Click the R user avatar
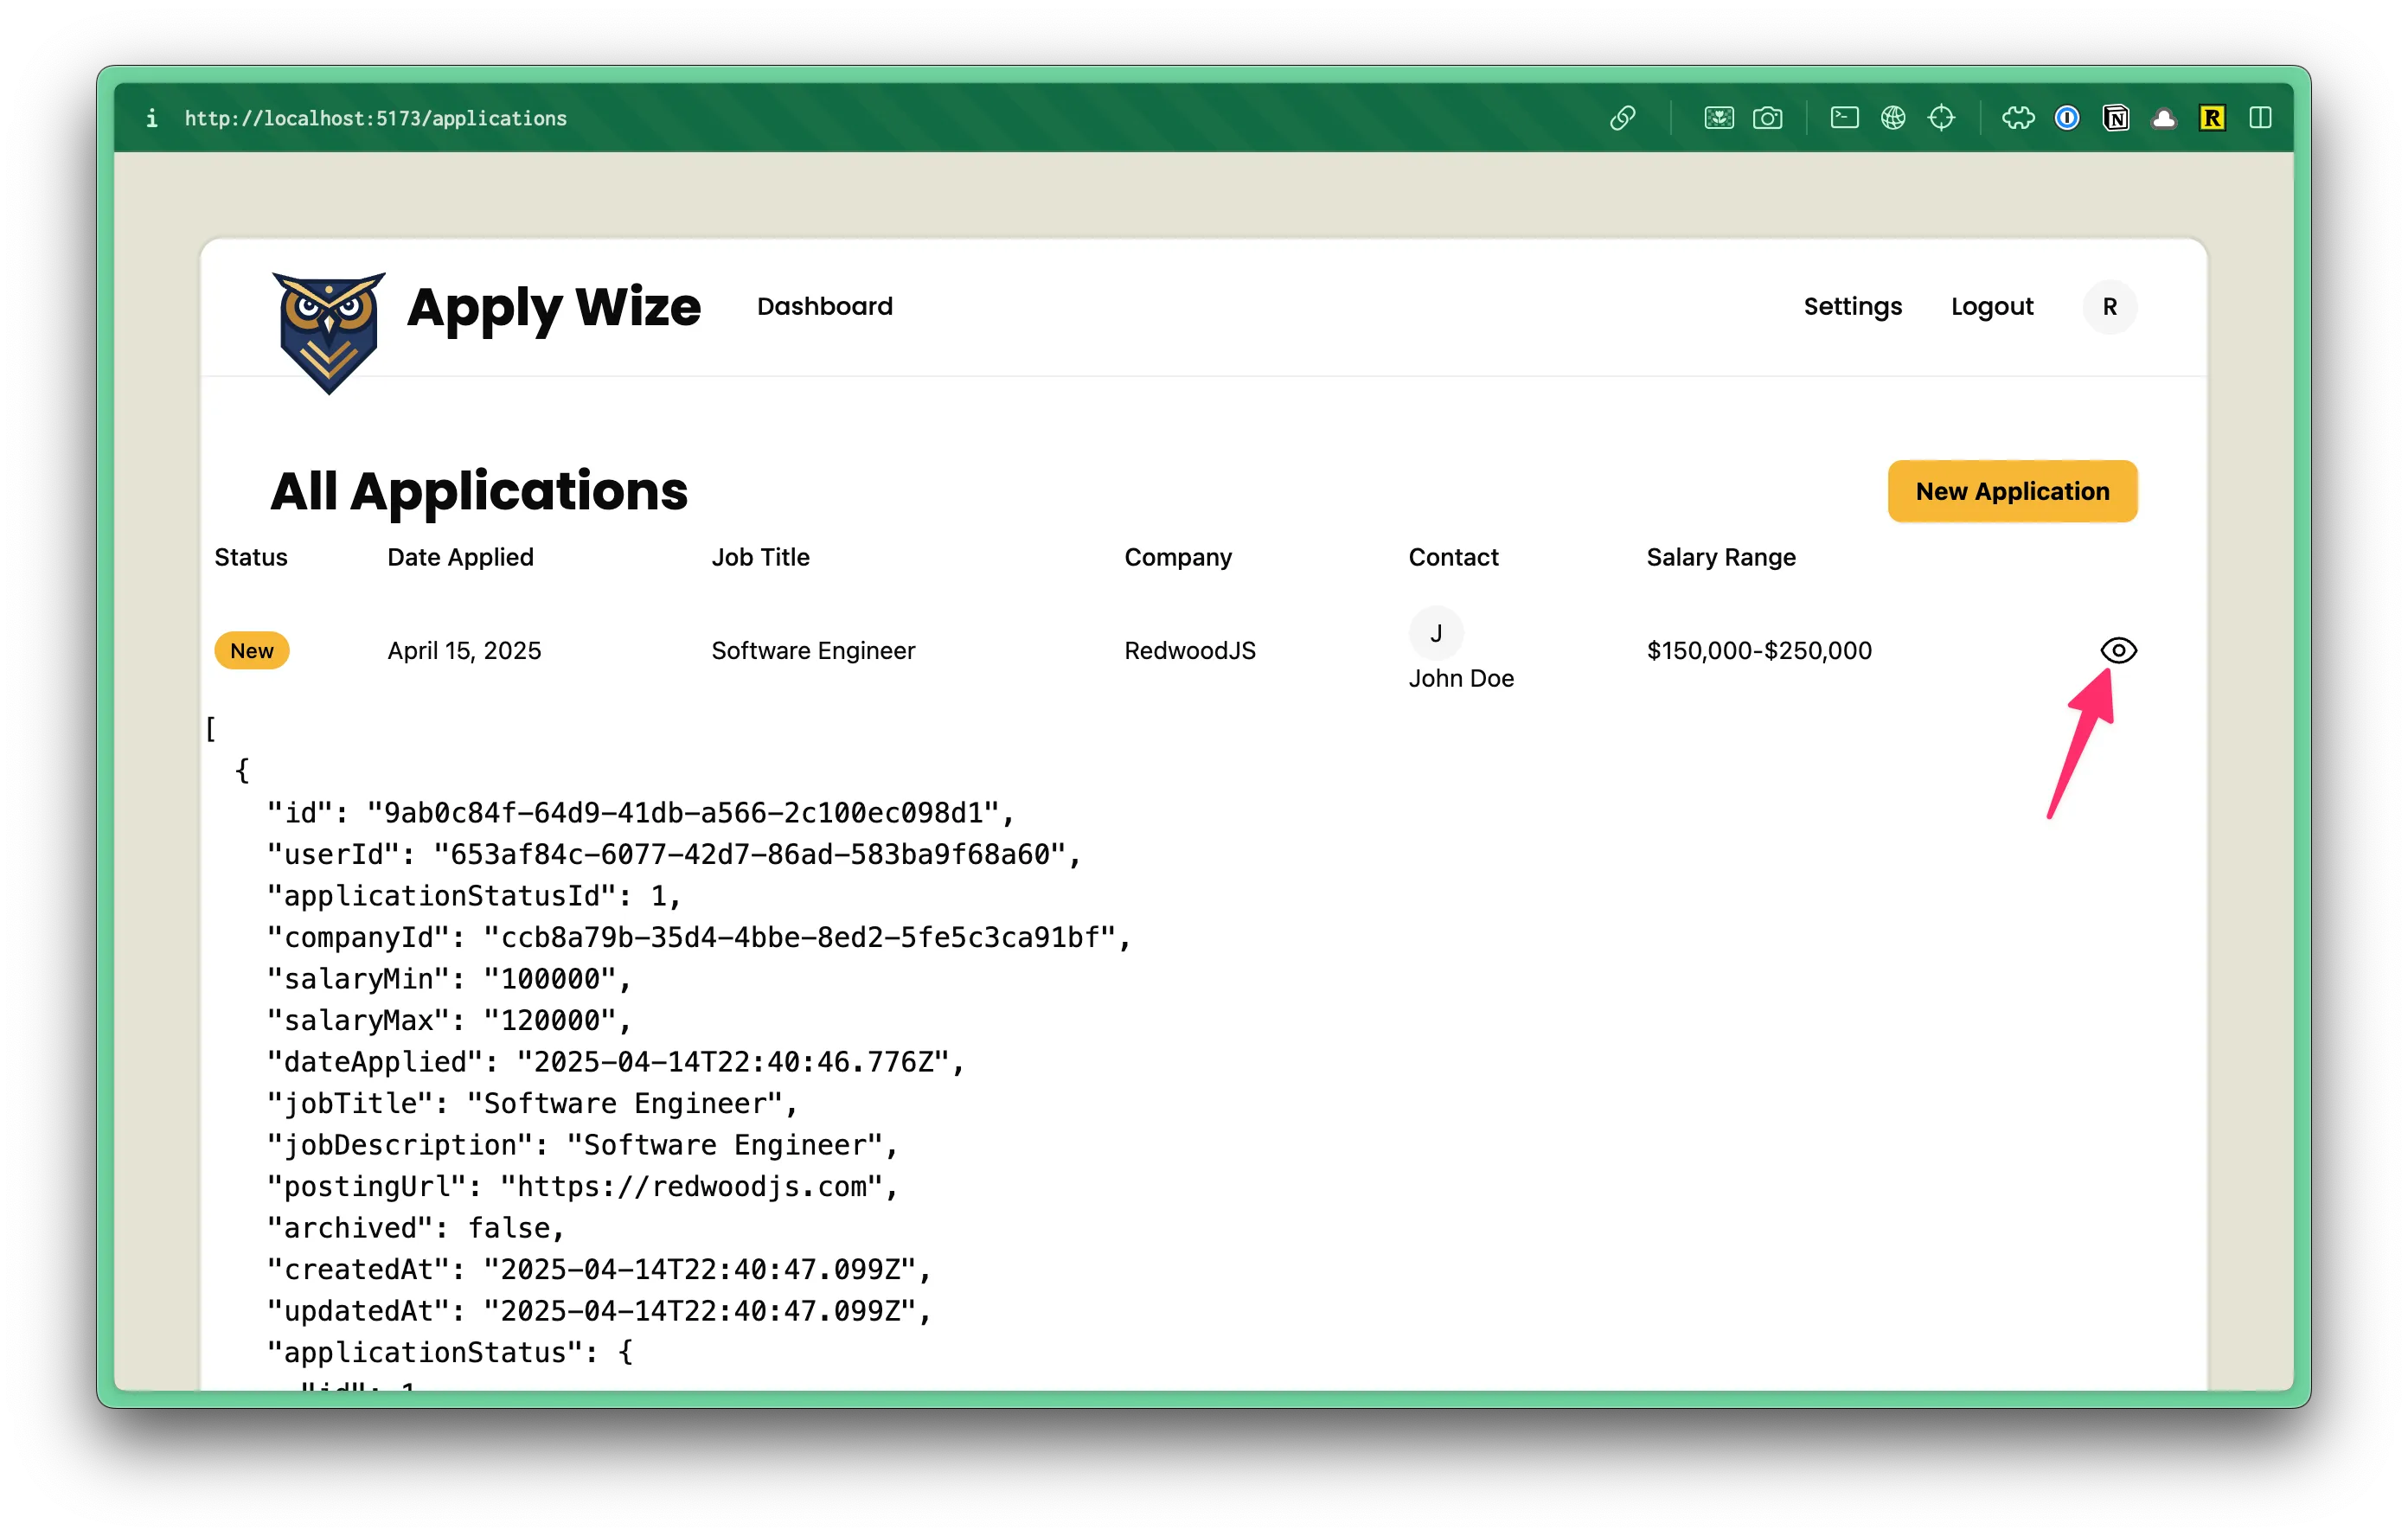Viewport: 2408px width, 1536px height. click(x=2109, y=306)
